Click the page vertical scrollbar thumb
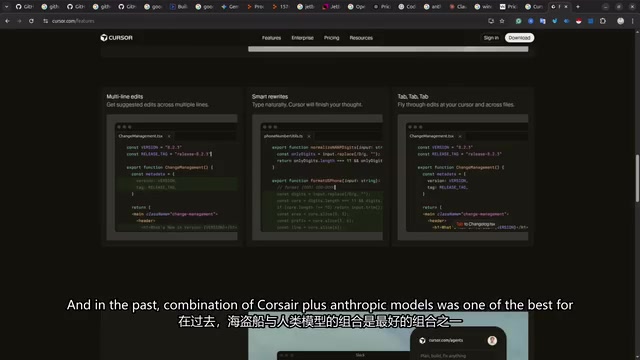 pos(637,178)
